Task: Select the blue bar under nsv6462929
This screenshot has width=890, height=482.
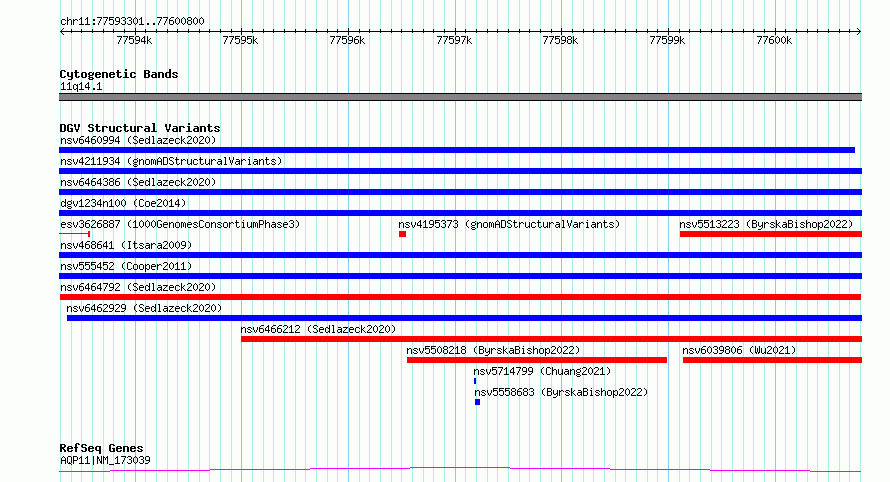Action: click(464, 318)
